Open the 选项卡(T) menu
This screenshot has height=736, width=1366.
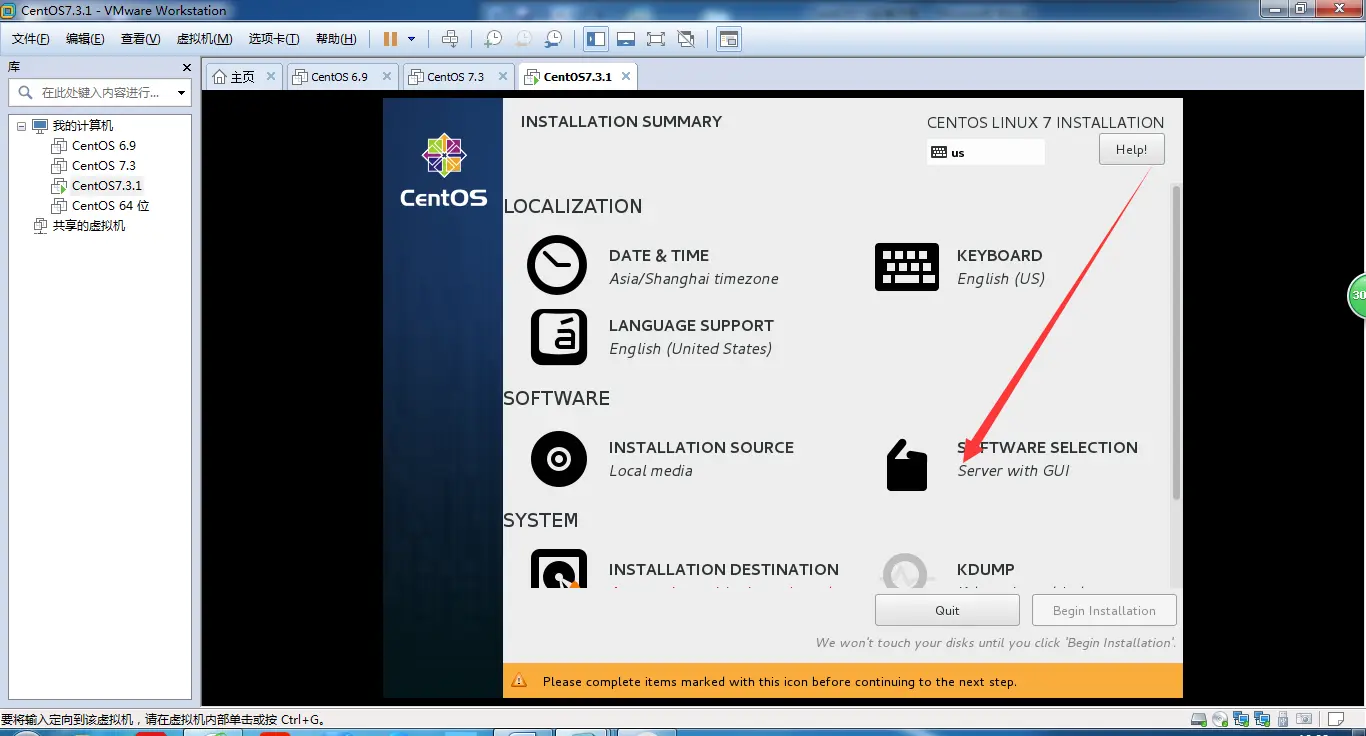274,39
